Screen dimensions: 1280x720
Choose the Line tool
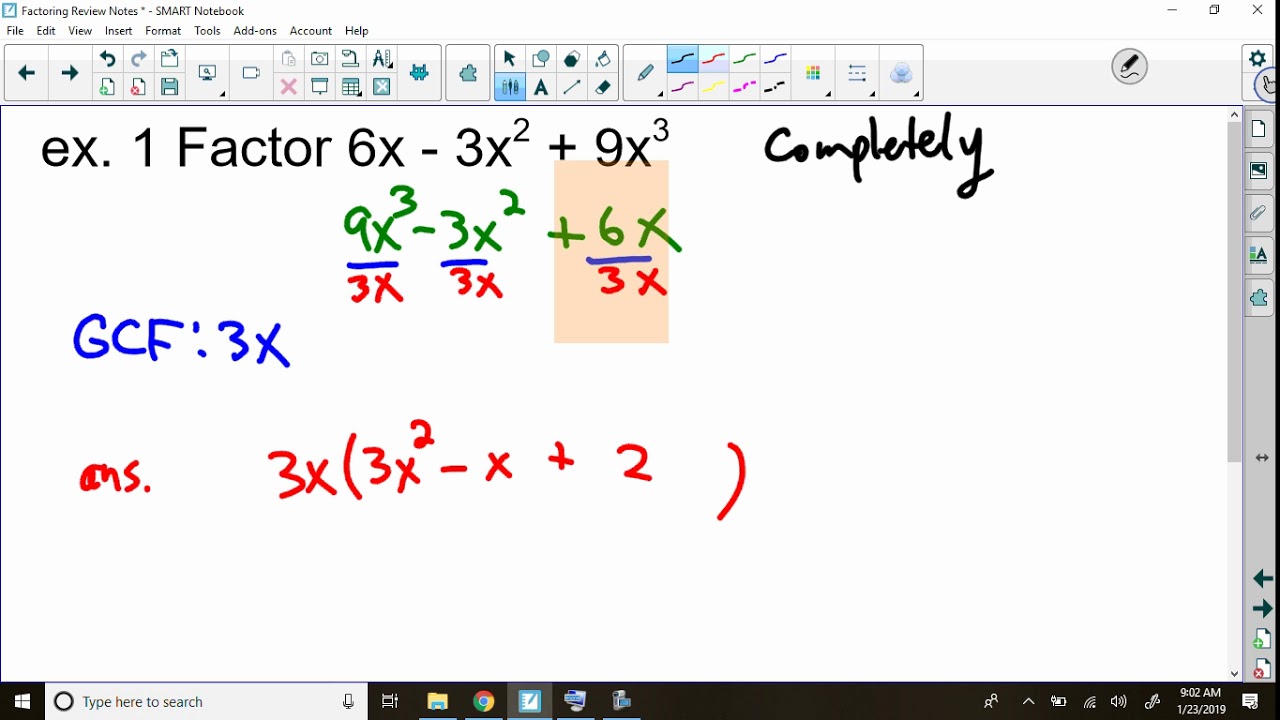tap(572, 87)
